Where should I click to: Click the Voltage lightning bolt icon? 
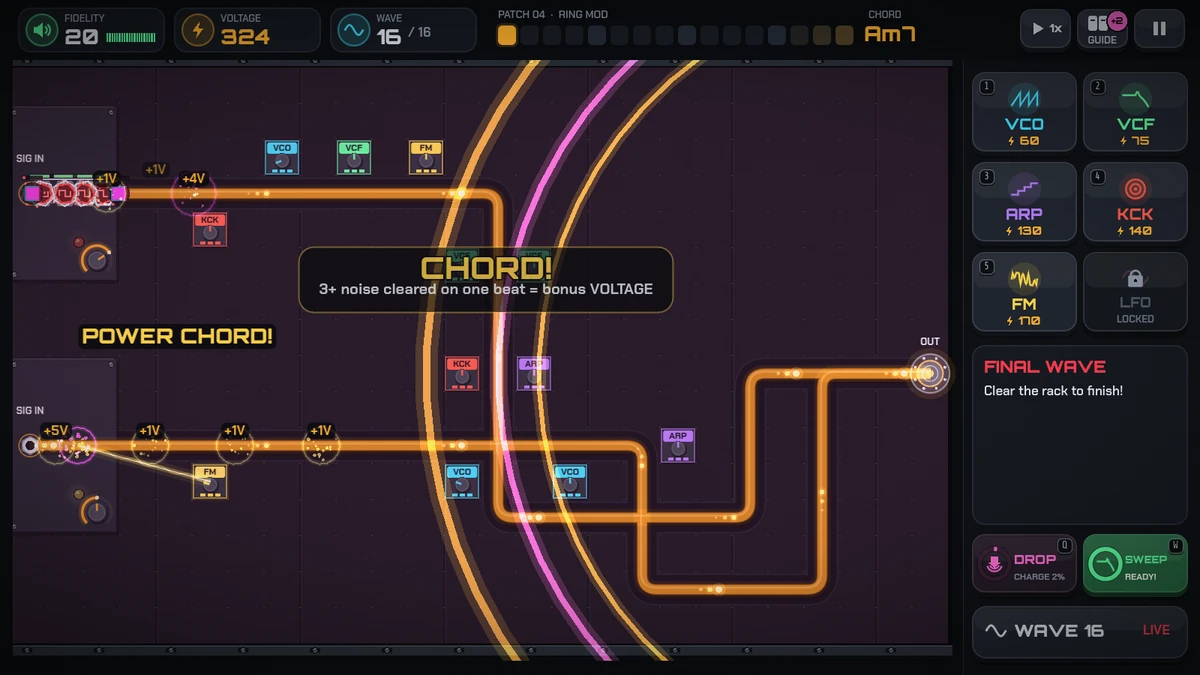[197, 30]
